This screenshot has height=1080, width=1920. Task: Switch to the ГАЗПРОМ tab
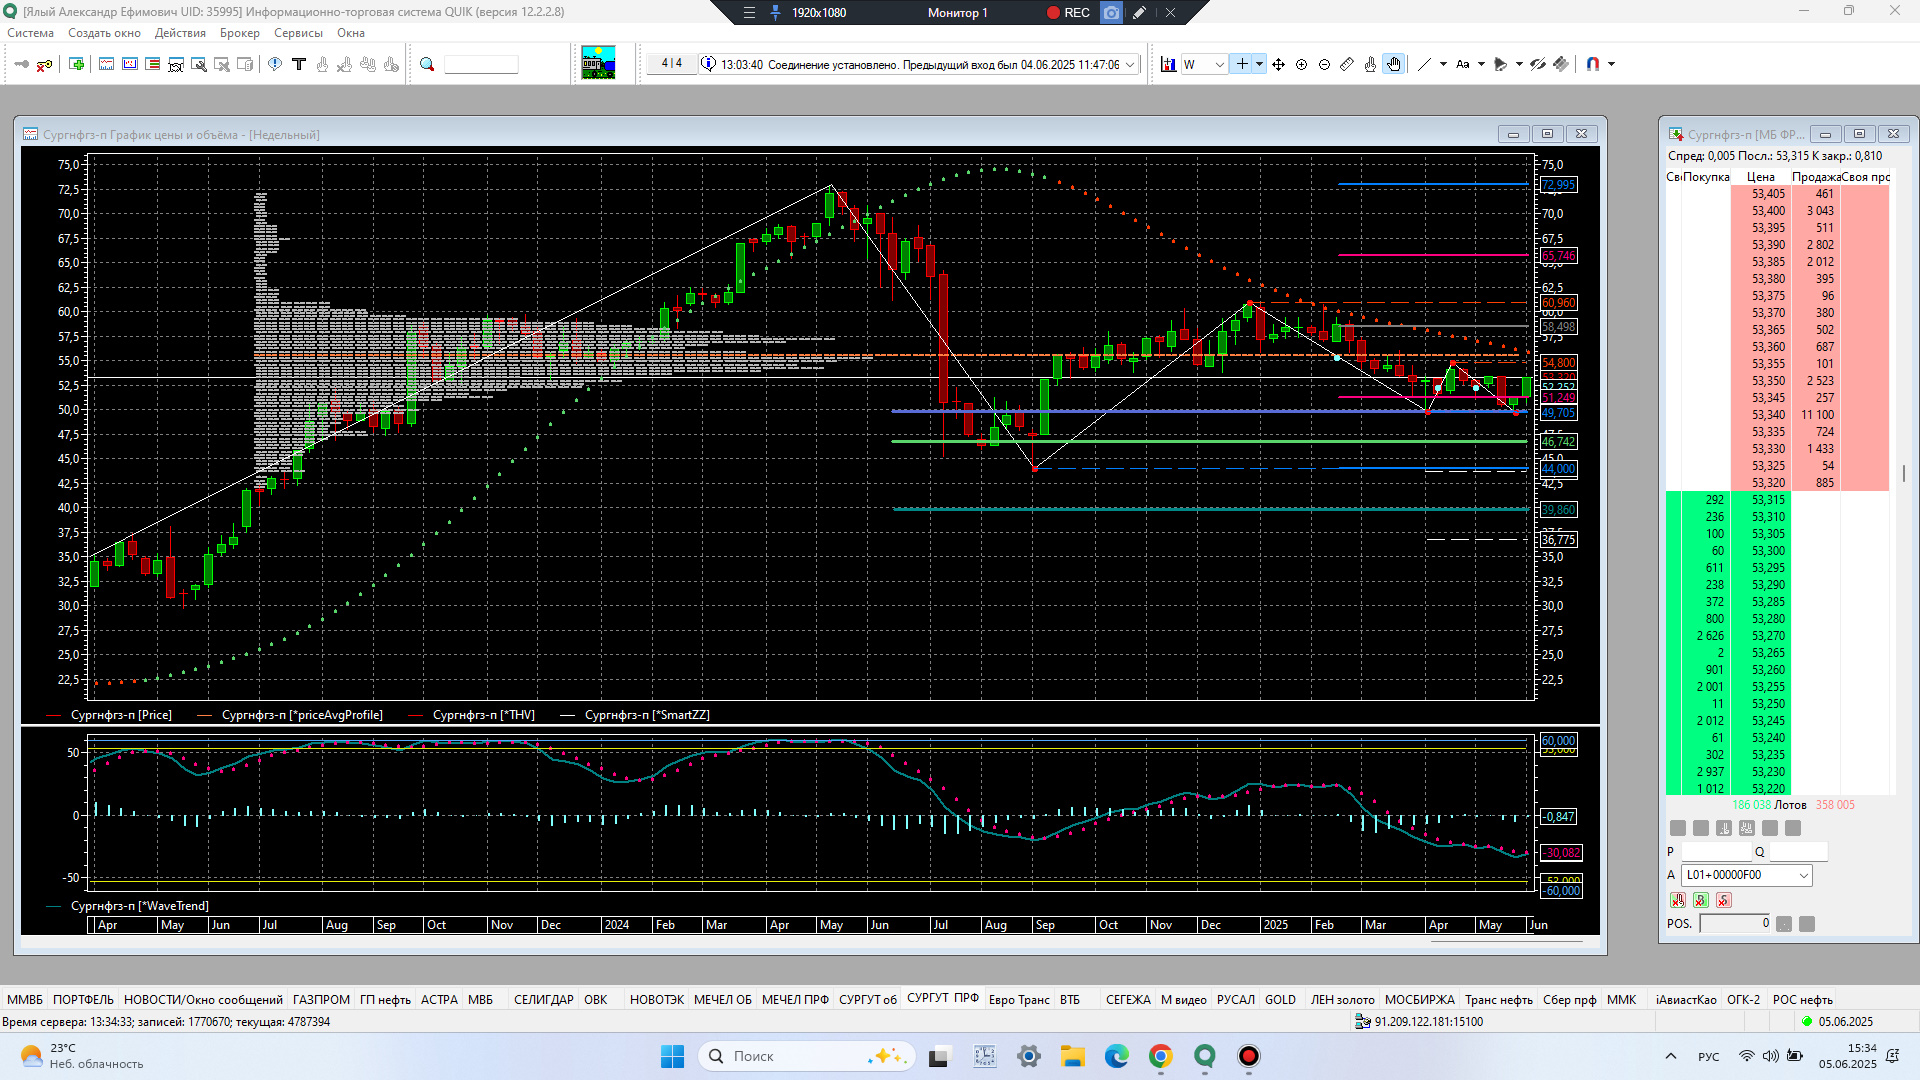tap(321, 999)
